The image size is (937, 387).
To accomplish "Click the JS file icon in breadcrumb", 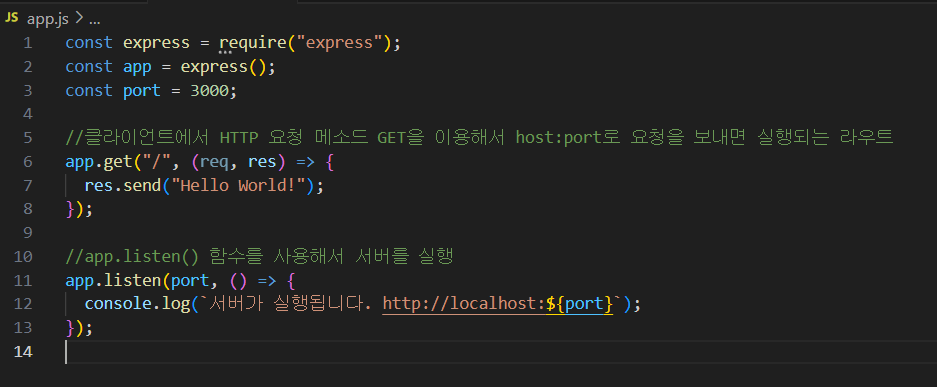I will point(12,19).
